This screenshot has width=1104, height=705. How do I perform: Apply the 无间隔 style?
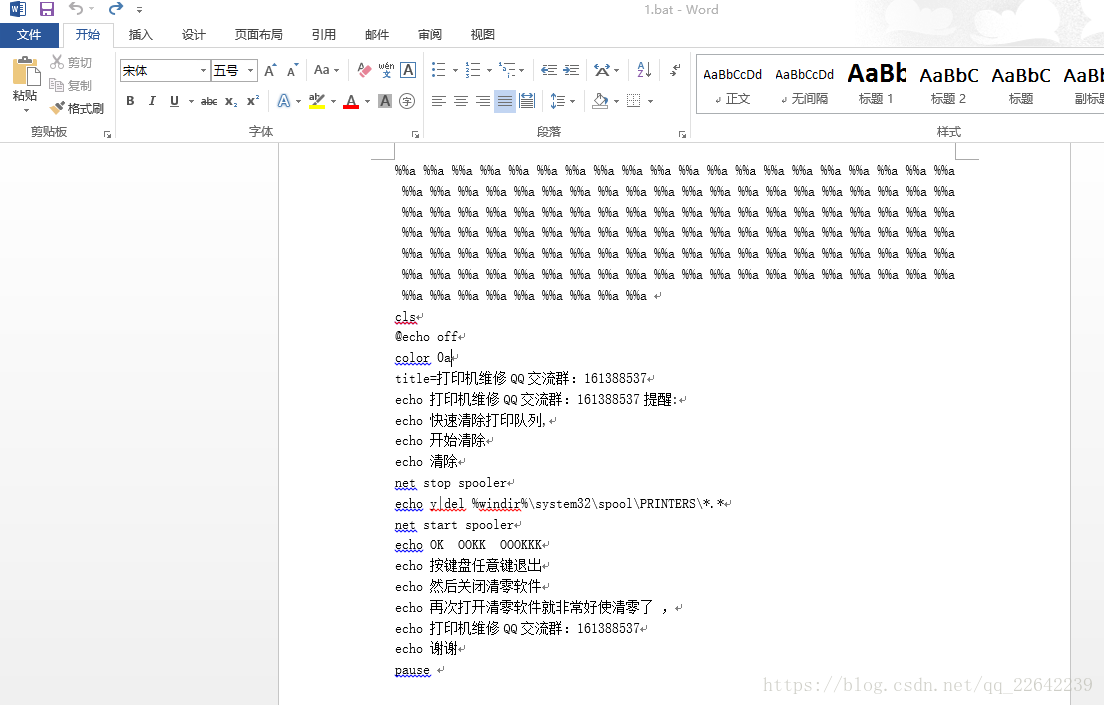(804, 85)
